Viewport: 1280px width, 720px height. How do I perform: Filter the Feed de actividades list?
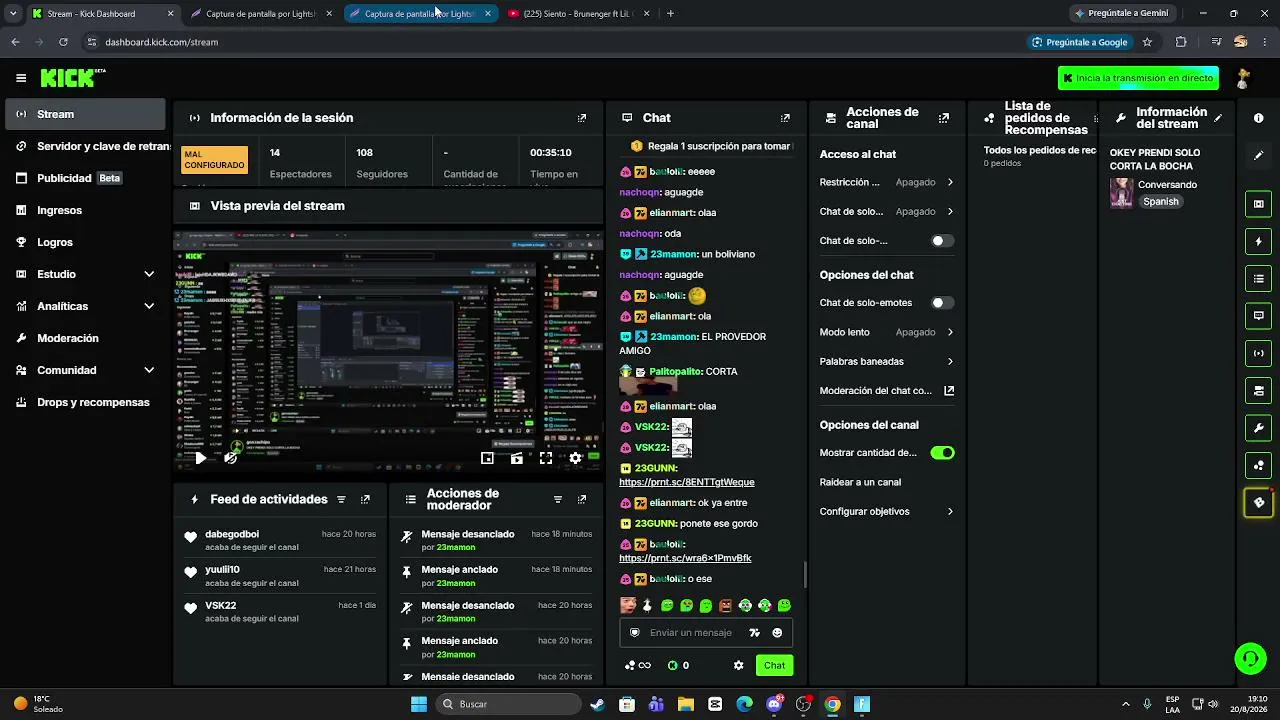click(341, 499)
